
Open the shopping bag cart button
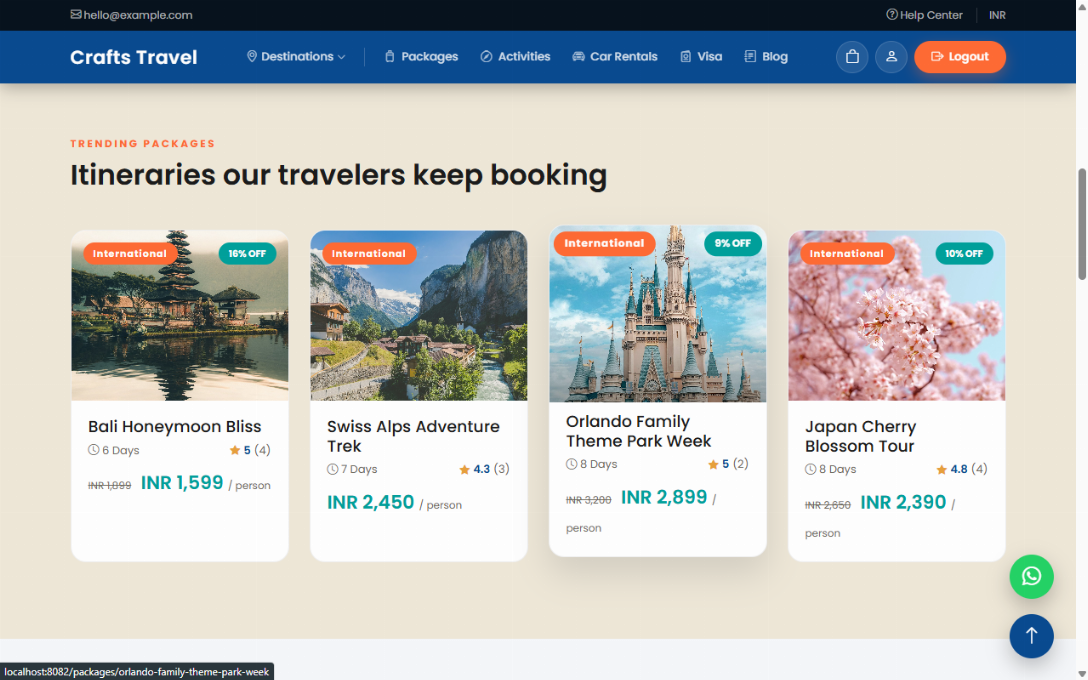pos(852,57)
